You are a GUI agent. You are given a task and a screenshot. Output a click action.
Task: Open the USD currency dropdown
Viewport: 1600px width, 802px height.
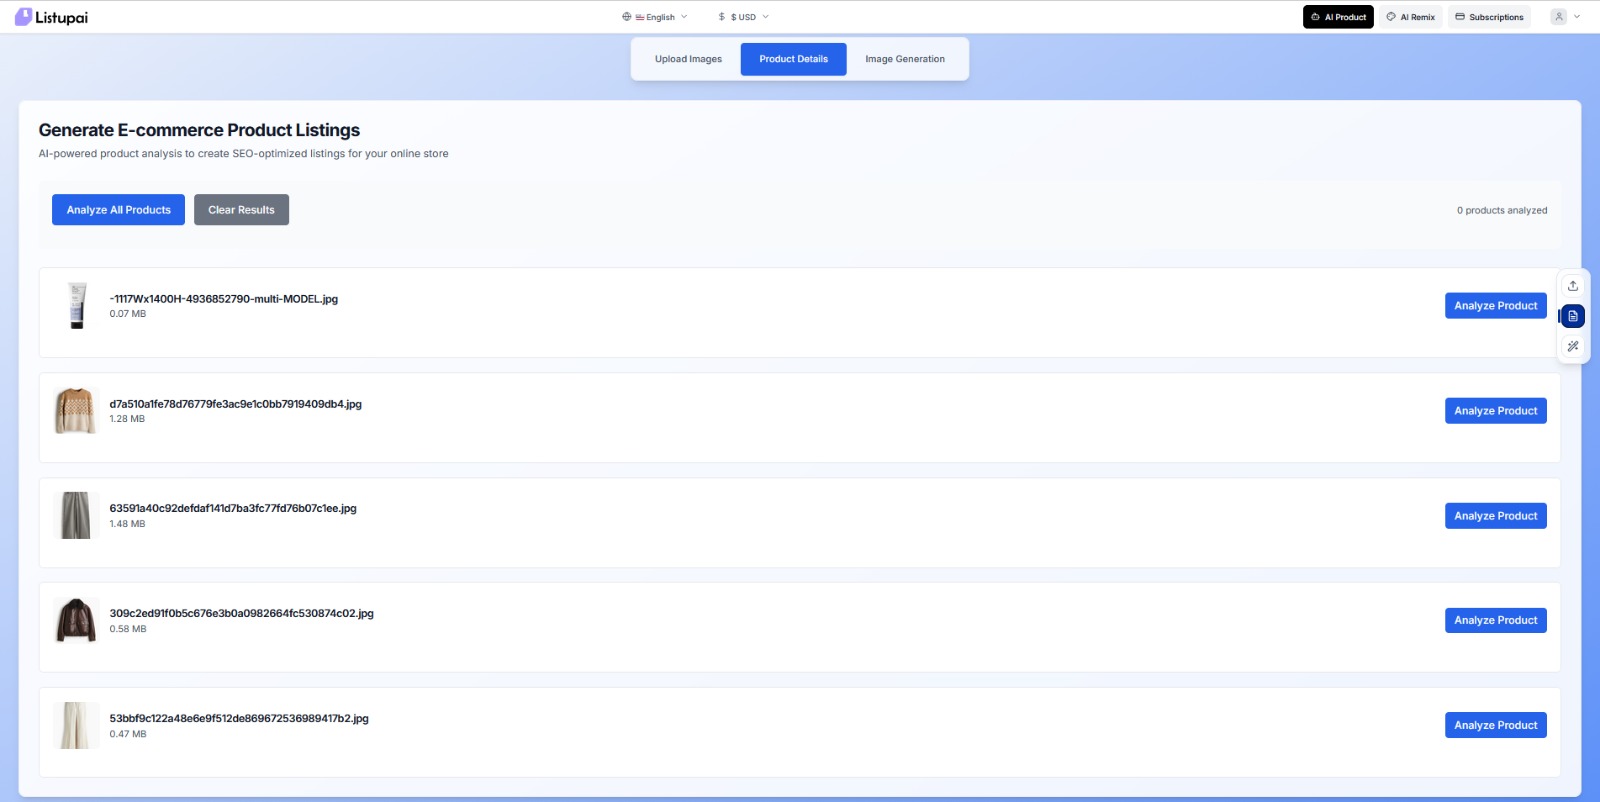(743, 17)
